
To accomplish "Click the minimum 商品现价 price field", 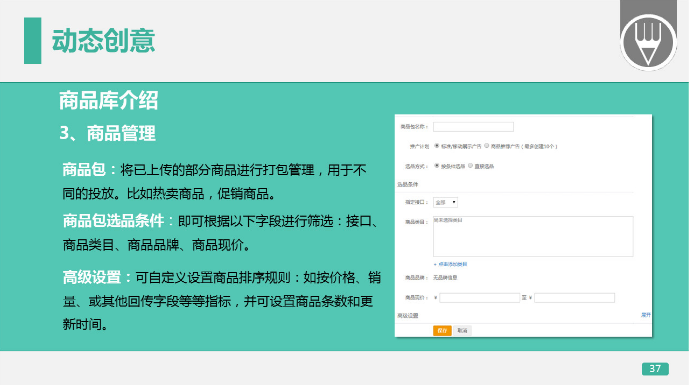I will [479, 298].
